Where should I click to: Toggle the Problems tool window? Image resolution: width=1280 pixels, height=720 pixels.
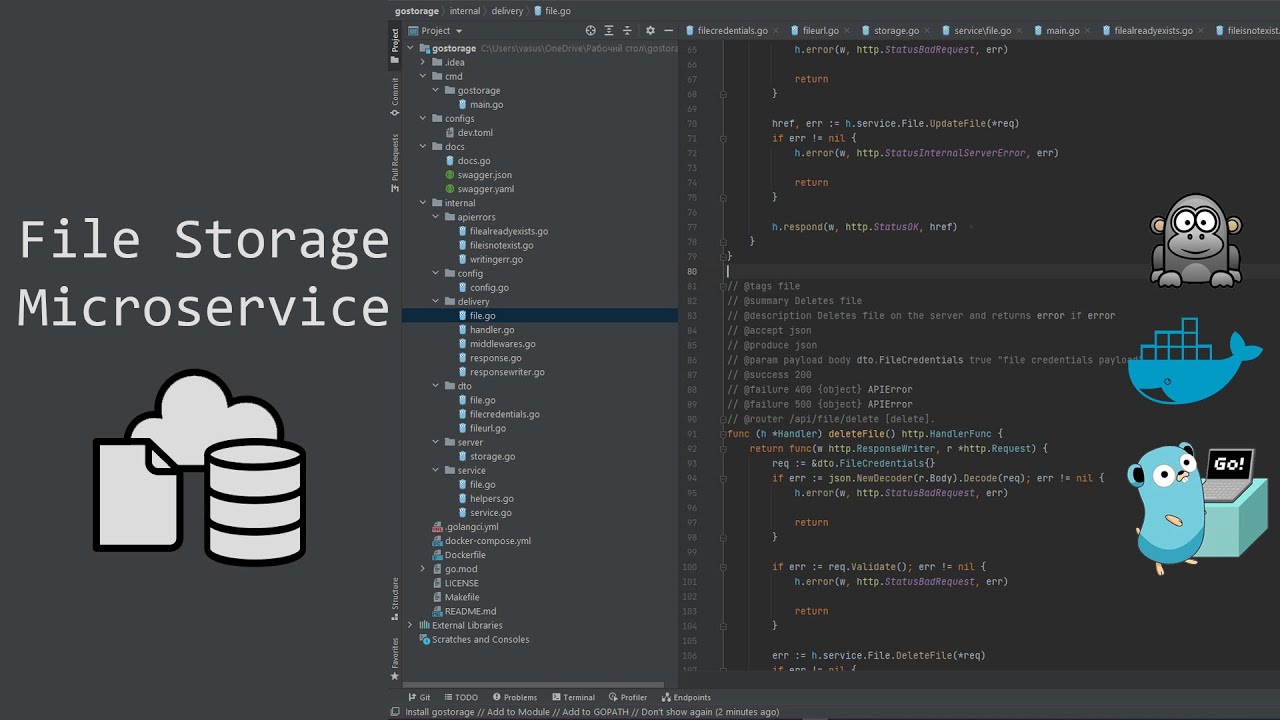pos(514,697)
